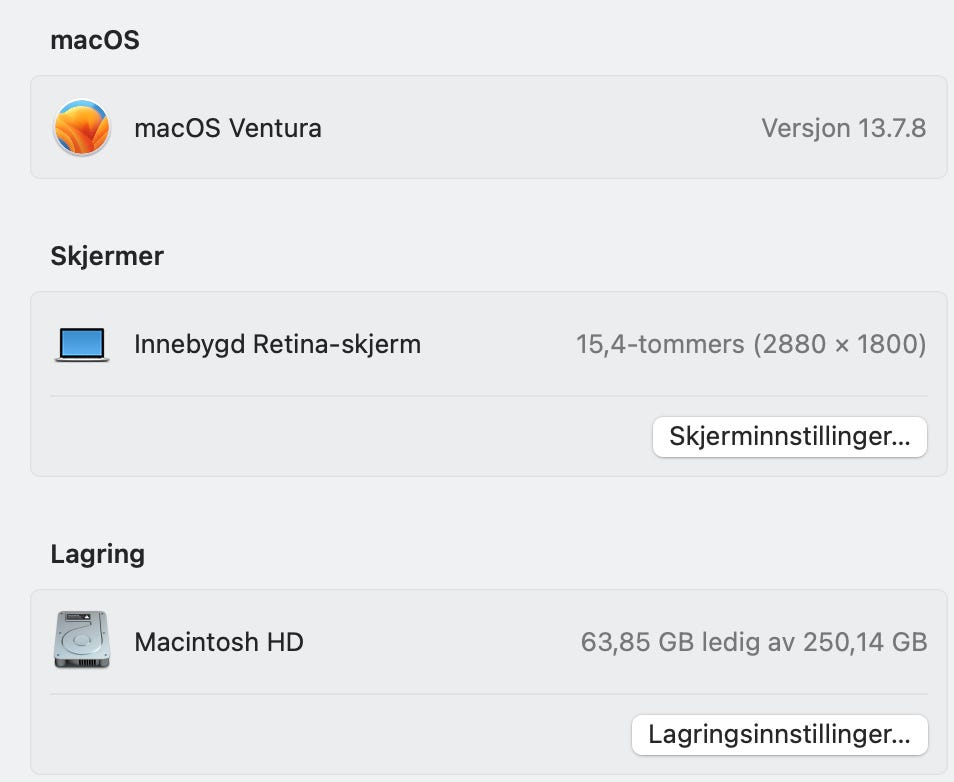954x782 pixels.
Task: Click the 2880 × 1800 resolution value
Action: click(840, 344)
